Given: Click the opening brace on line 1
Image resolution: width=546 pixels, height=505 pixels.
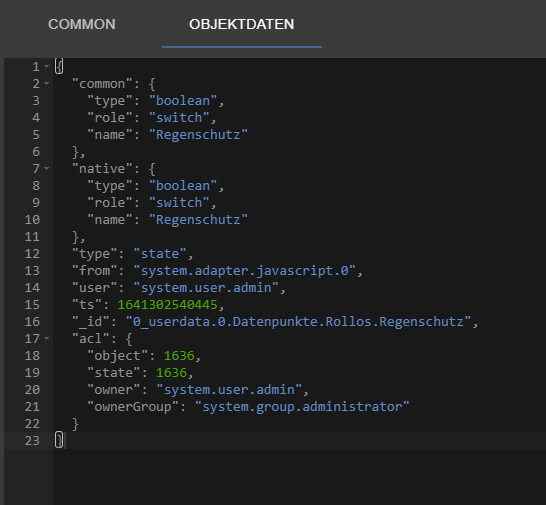Looking at the screenshot, I should coord(59,66).
